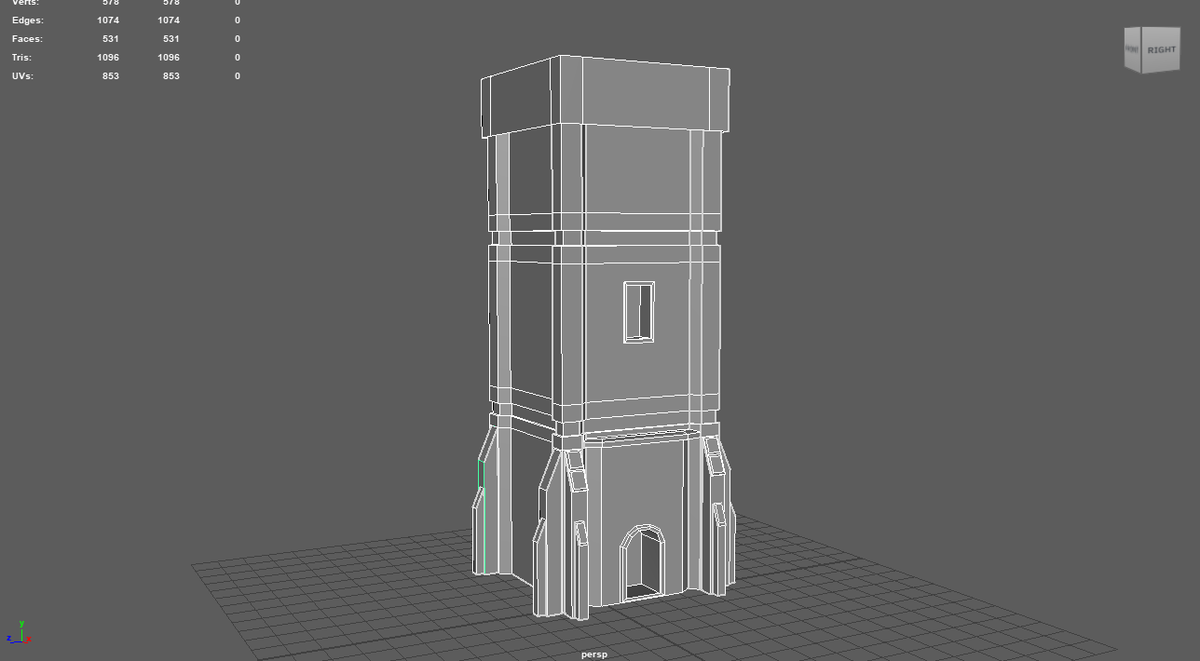Click the Edges: heads-up display label
The image size is (1200, 661).
(x=28, y=20)
